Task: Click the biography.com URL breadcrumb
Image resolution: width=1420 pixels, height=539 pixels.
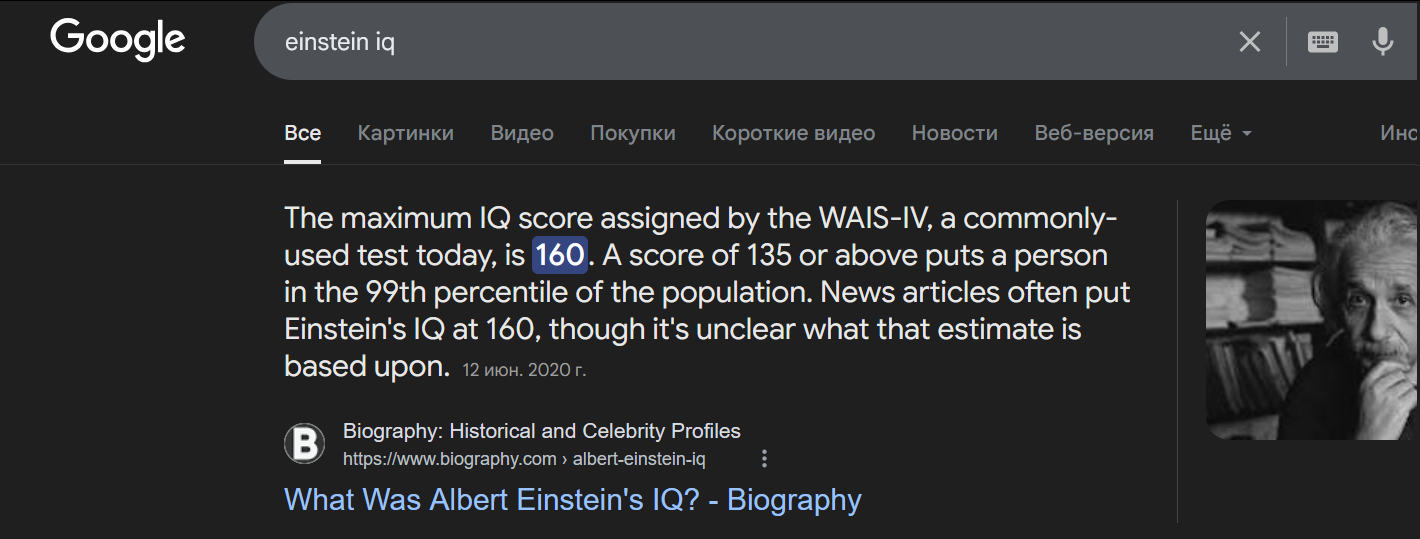Action: tap(524, 459)
